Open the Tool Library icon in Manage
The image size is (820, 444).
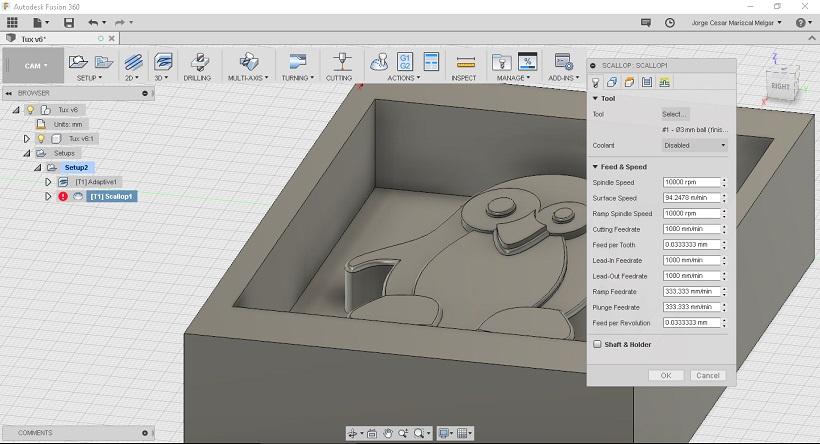click(502, 62)
